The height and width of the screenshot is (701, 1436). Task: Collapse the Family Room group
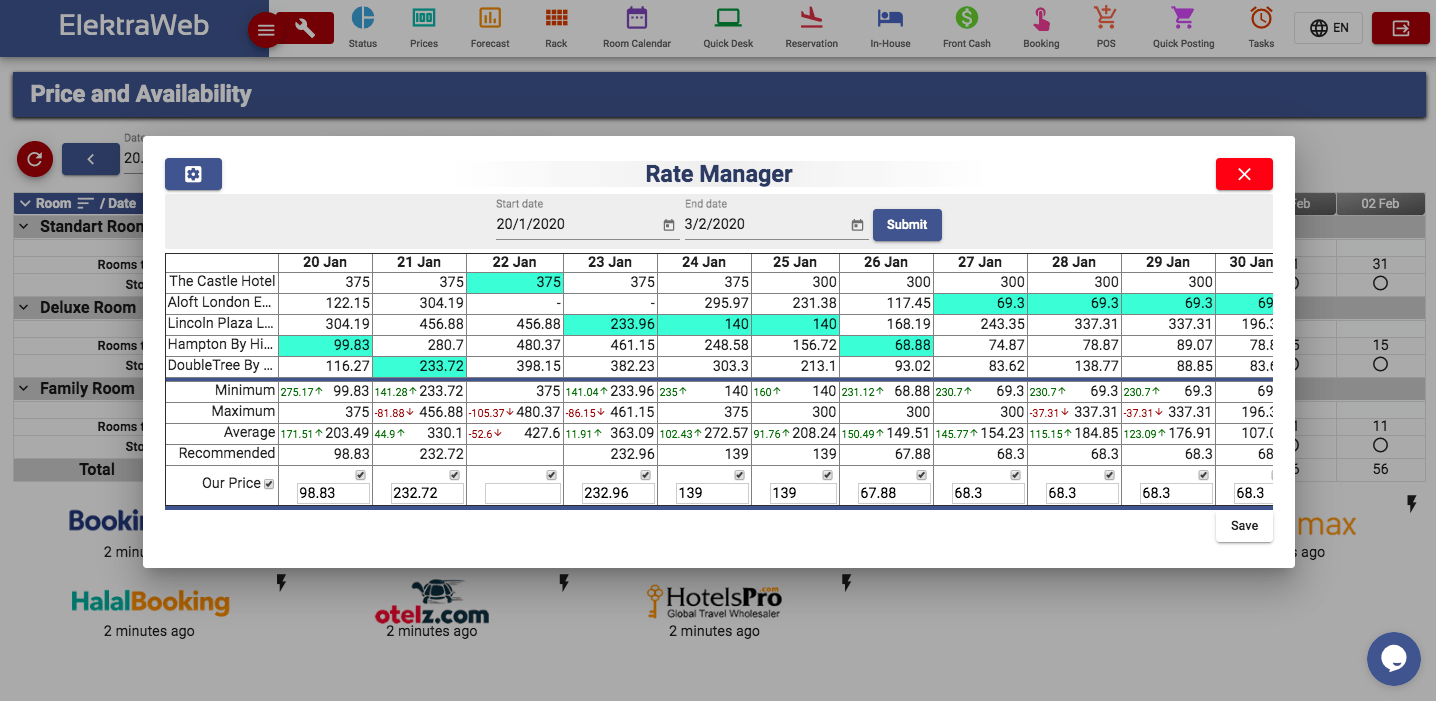(x=26, y=388)
